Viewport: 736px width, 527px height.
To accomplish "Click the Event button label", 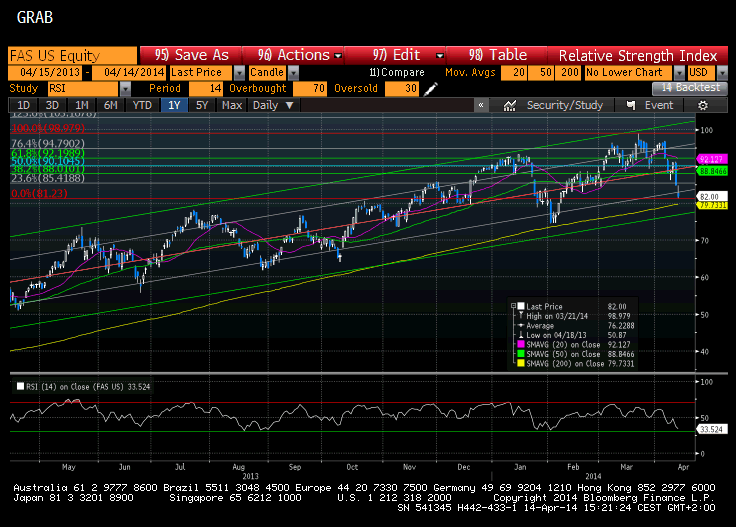I will click(x=659, y=106).
